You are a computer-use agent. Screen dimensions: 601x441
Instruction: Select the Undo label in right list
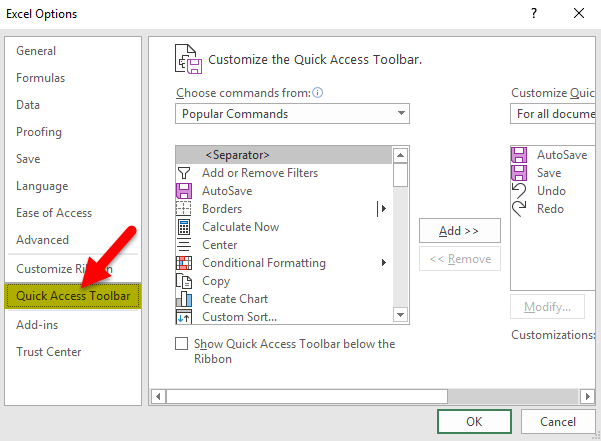(x=551, y=191)
